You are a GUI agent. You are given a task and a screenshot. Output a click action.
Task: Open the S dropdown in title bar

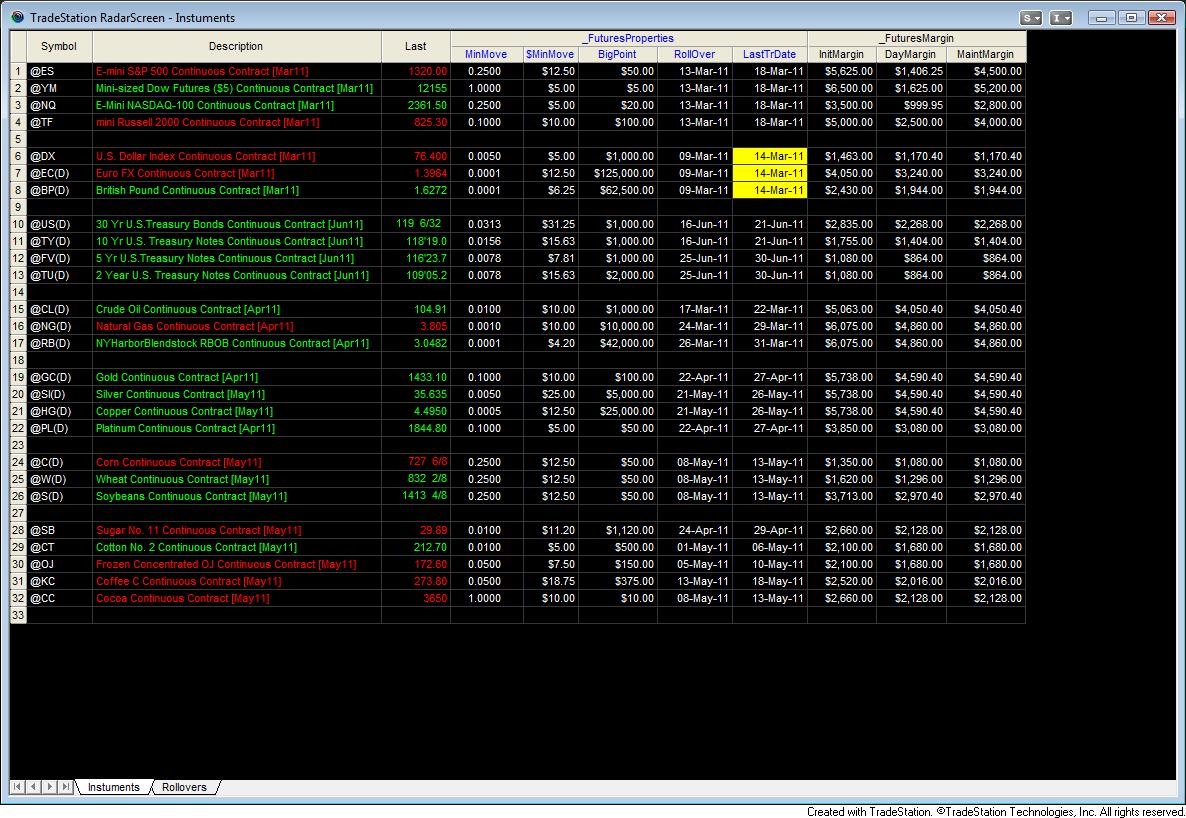(1030, 17)
